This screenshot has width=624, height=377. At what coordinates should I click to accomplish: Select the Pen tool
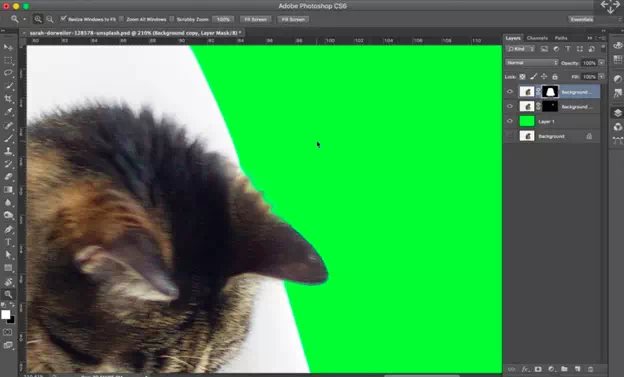click(x=8, y=229)
